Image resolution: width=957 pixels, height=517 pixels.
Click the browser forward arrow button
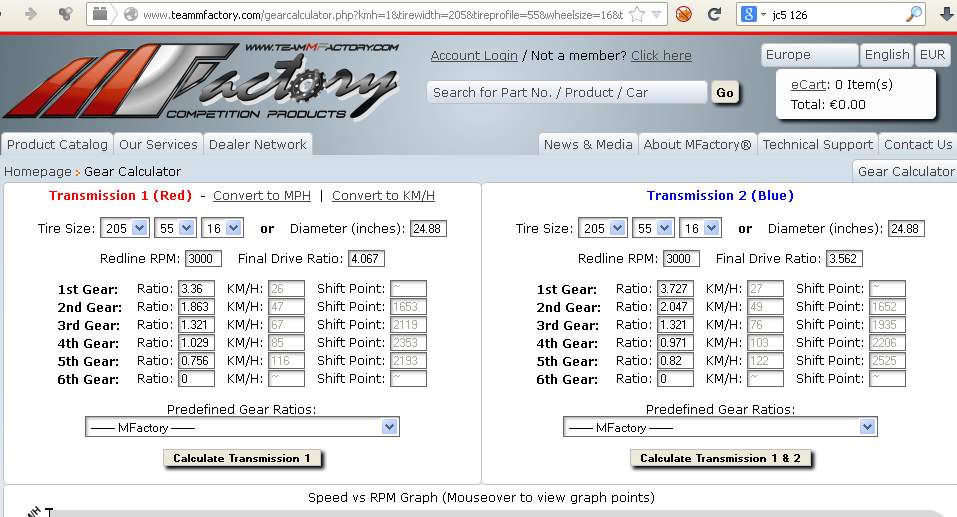[x=30, y=14]
